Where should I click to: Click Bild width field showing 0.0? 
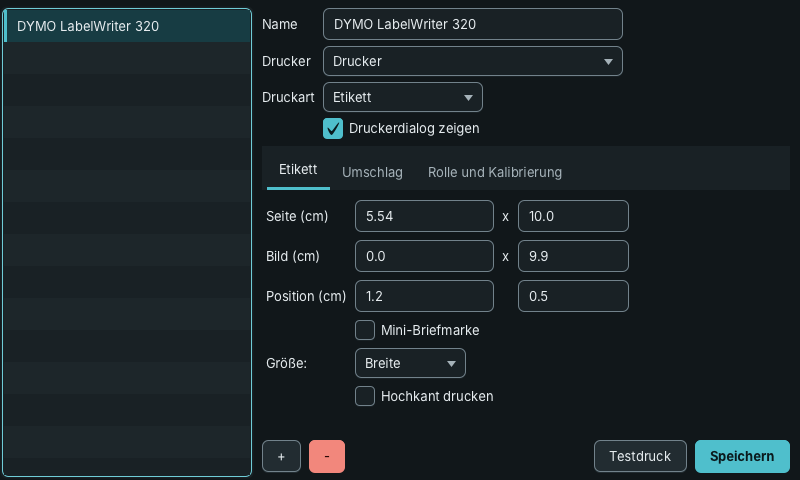point(424,256)
